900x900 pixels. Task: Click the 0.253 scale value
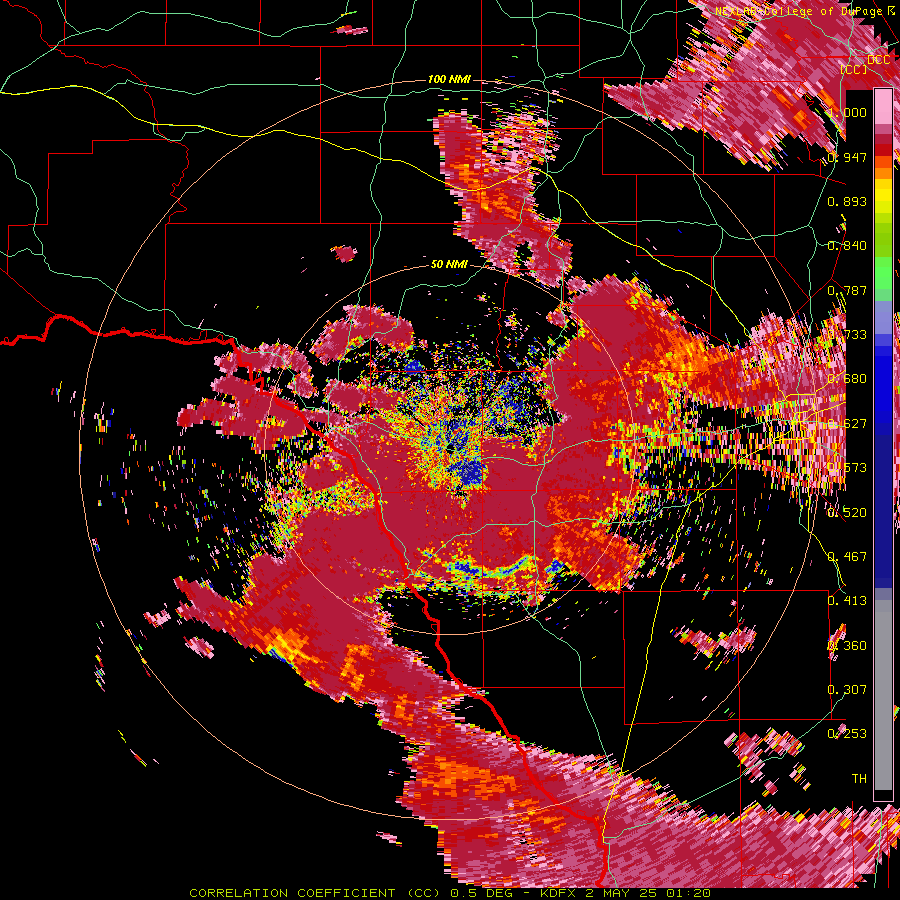tap(847, 734)
